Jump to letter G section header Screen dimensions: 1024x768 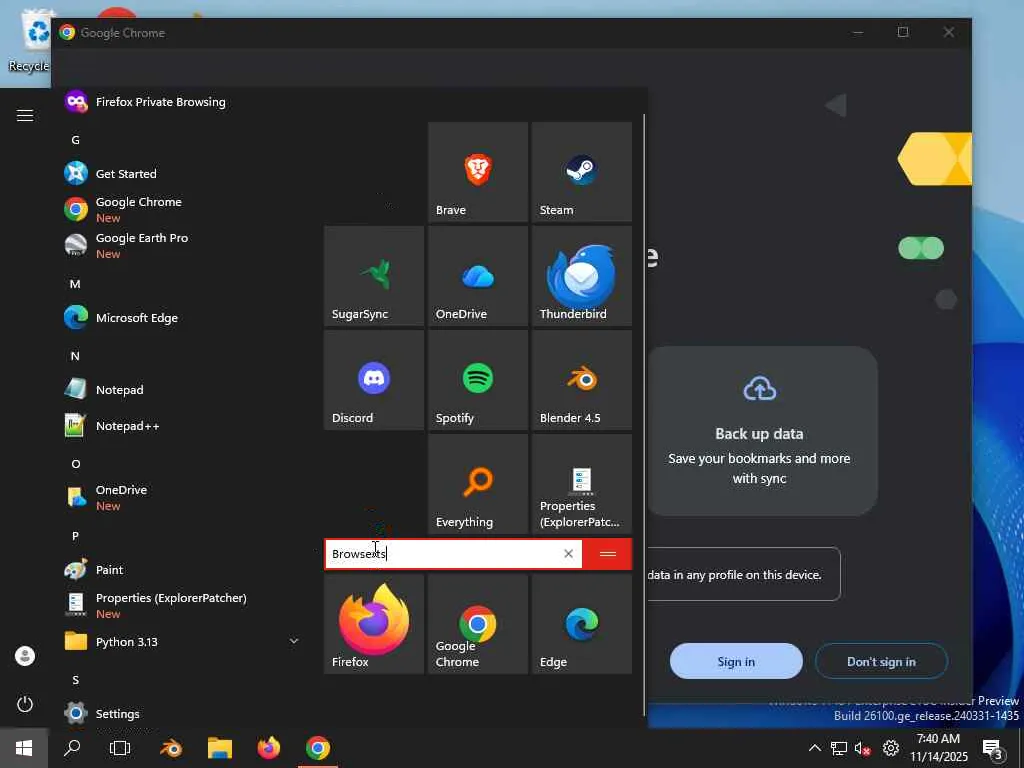(x=76, y=140)
